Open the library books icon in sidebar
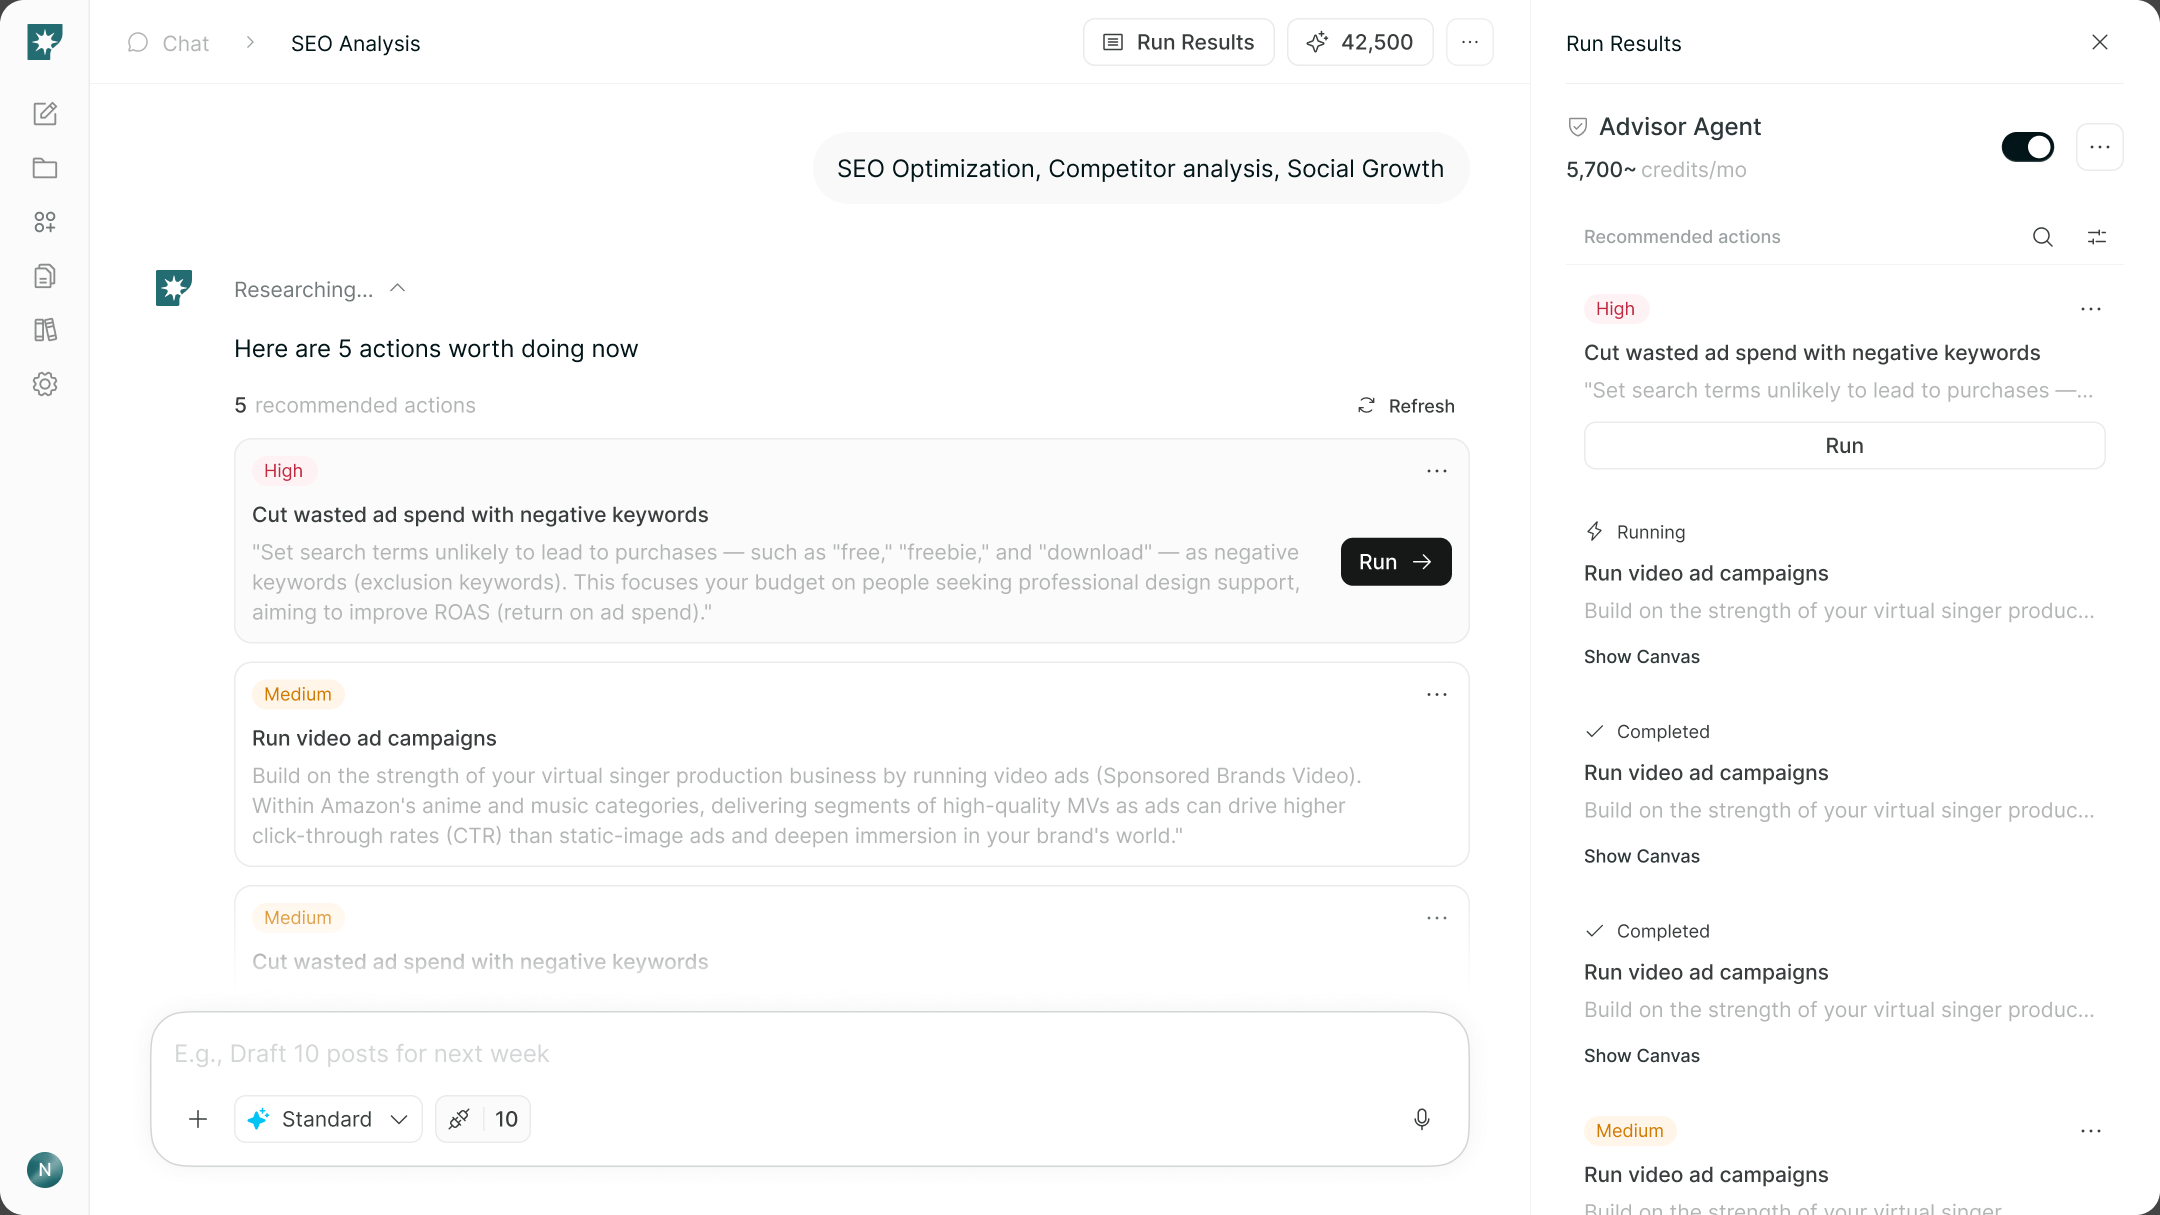Viewport: 2160px width, 1215px height. tap(45, 330)
